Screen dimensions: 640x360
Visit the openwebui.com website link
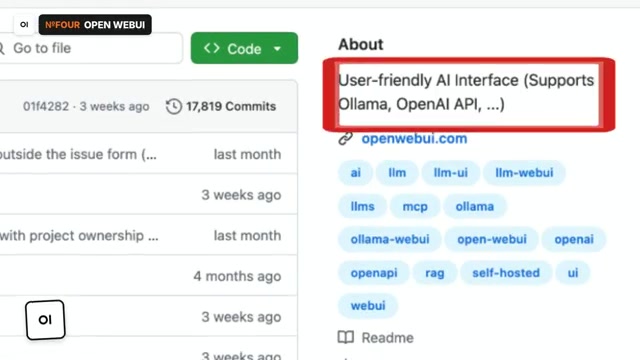[414, 139]
